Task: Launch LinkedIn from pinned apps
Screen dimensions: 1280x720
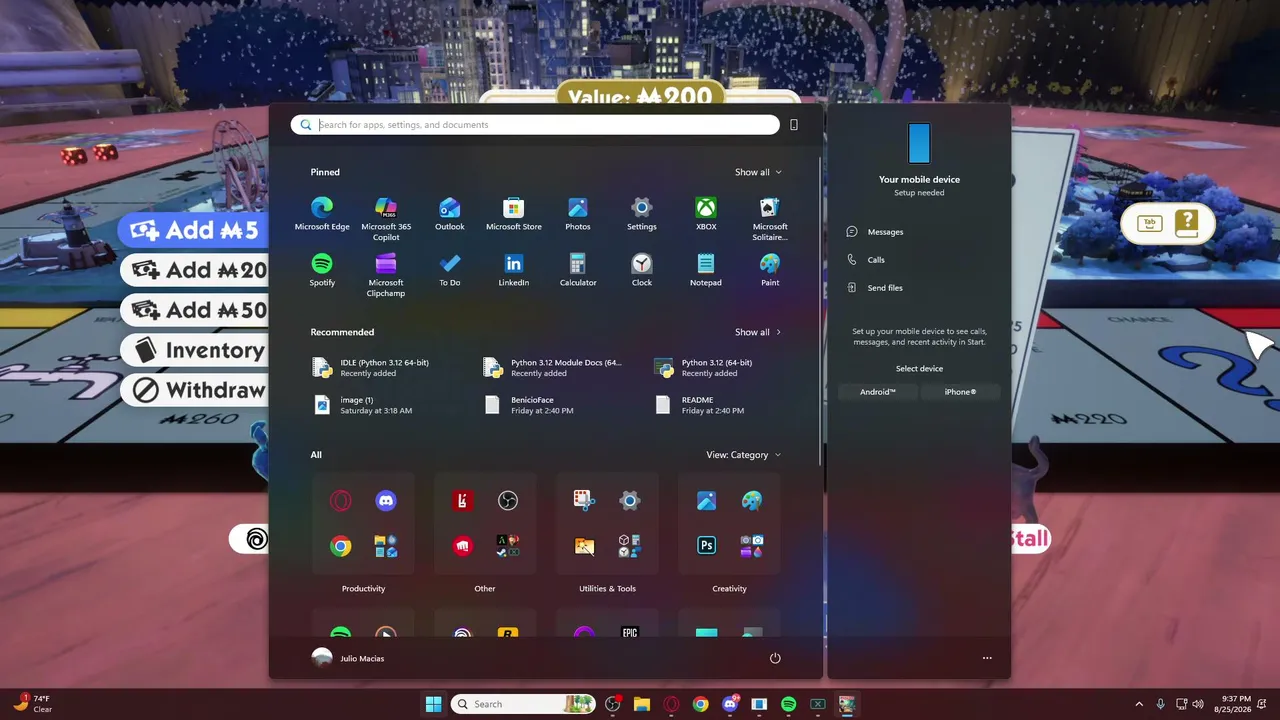Action: [514, 269]
